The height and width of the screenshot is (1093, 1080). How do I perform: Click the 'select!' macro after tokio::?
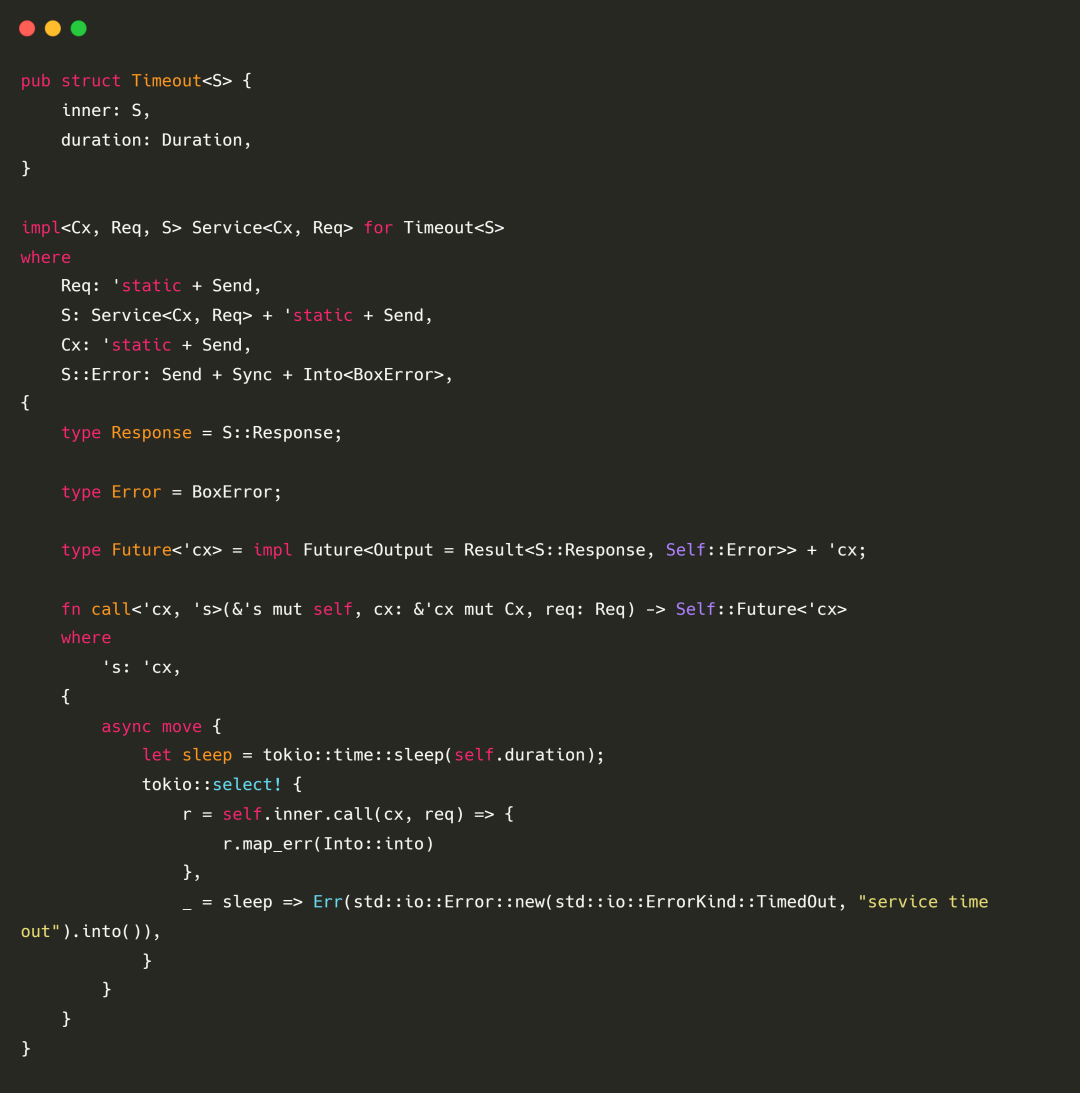[x=247, y=785]
